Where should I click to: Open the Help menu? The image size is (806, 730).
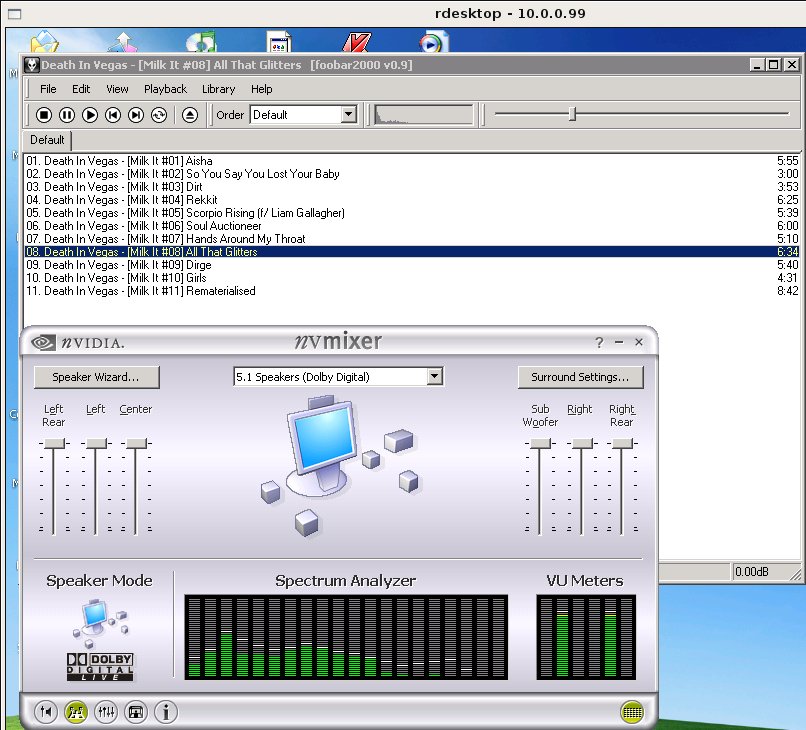tap(262, 89)
